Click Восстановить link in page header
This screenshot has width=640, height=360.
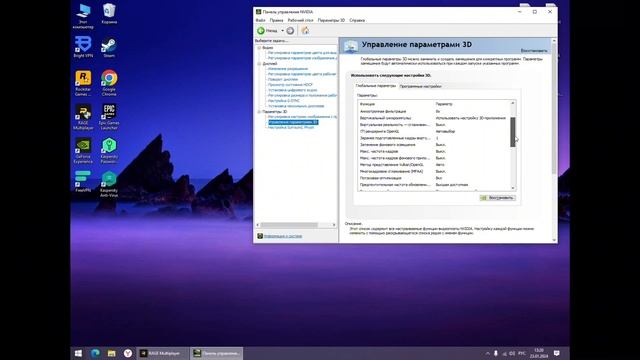click(x=534, y=51)
